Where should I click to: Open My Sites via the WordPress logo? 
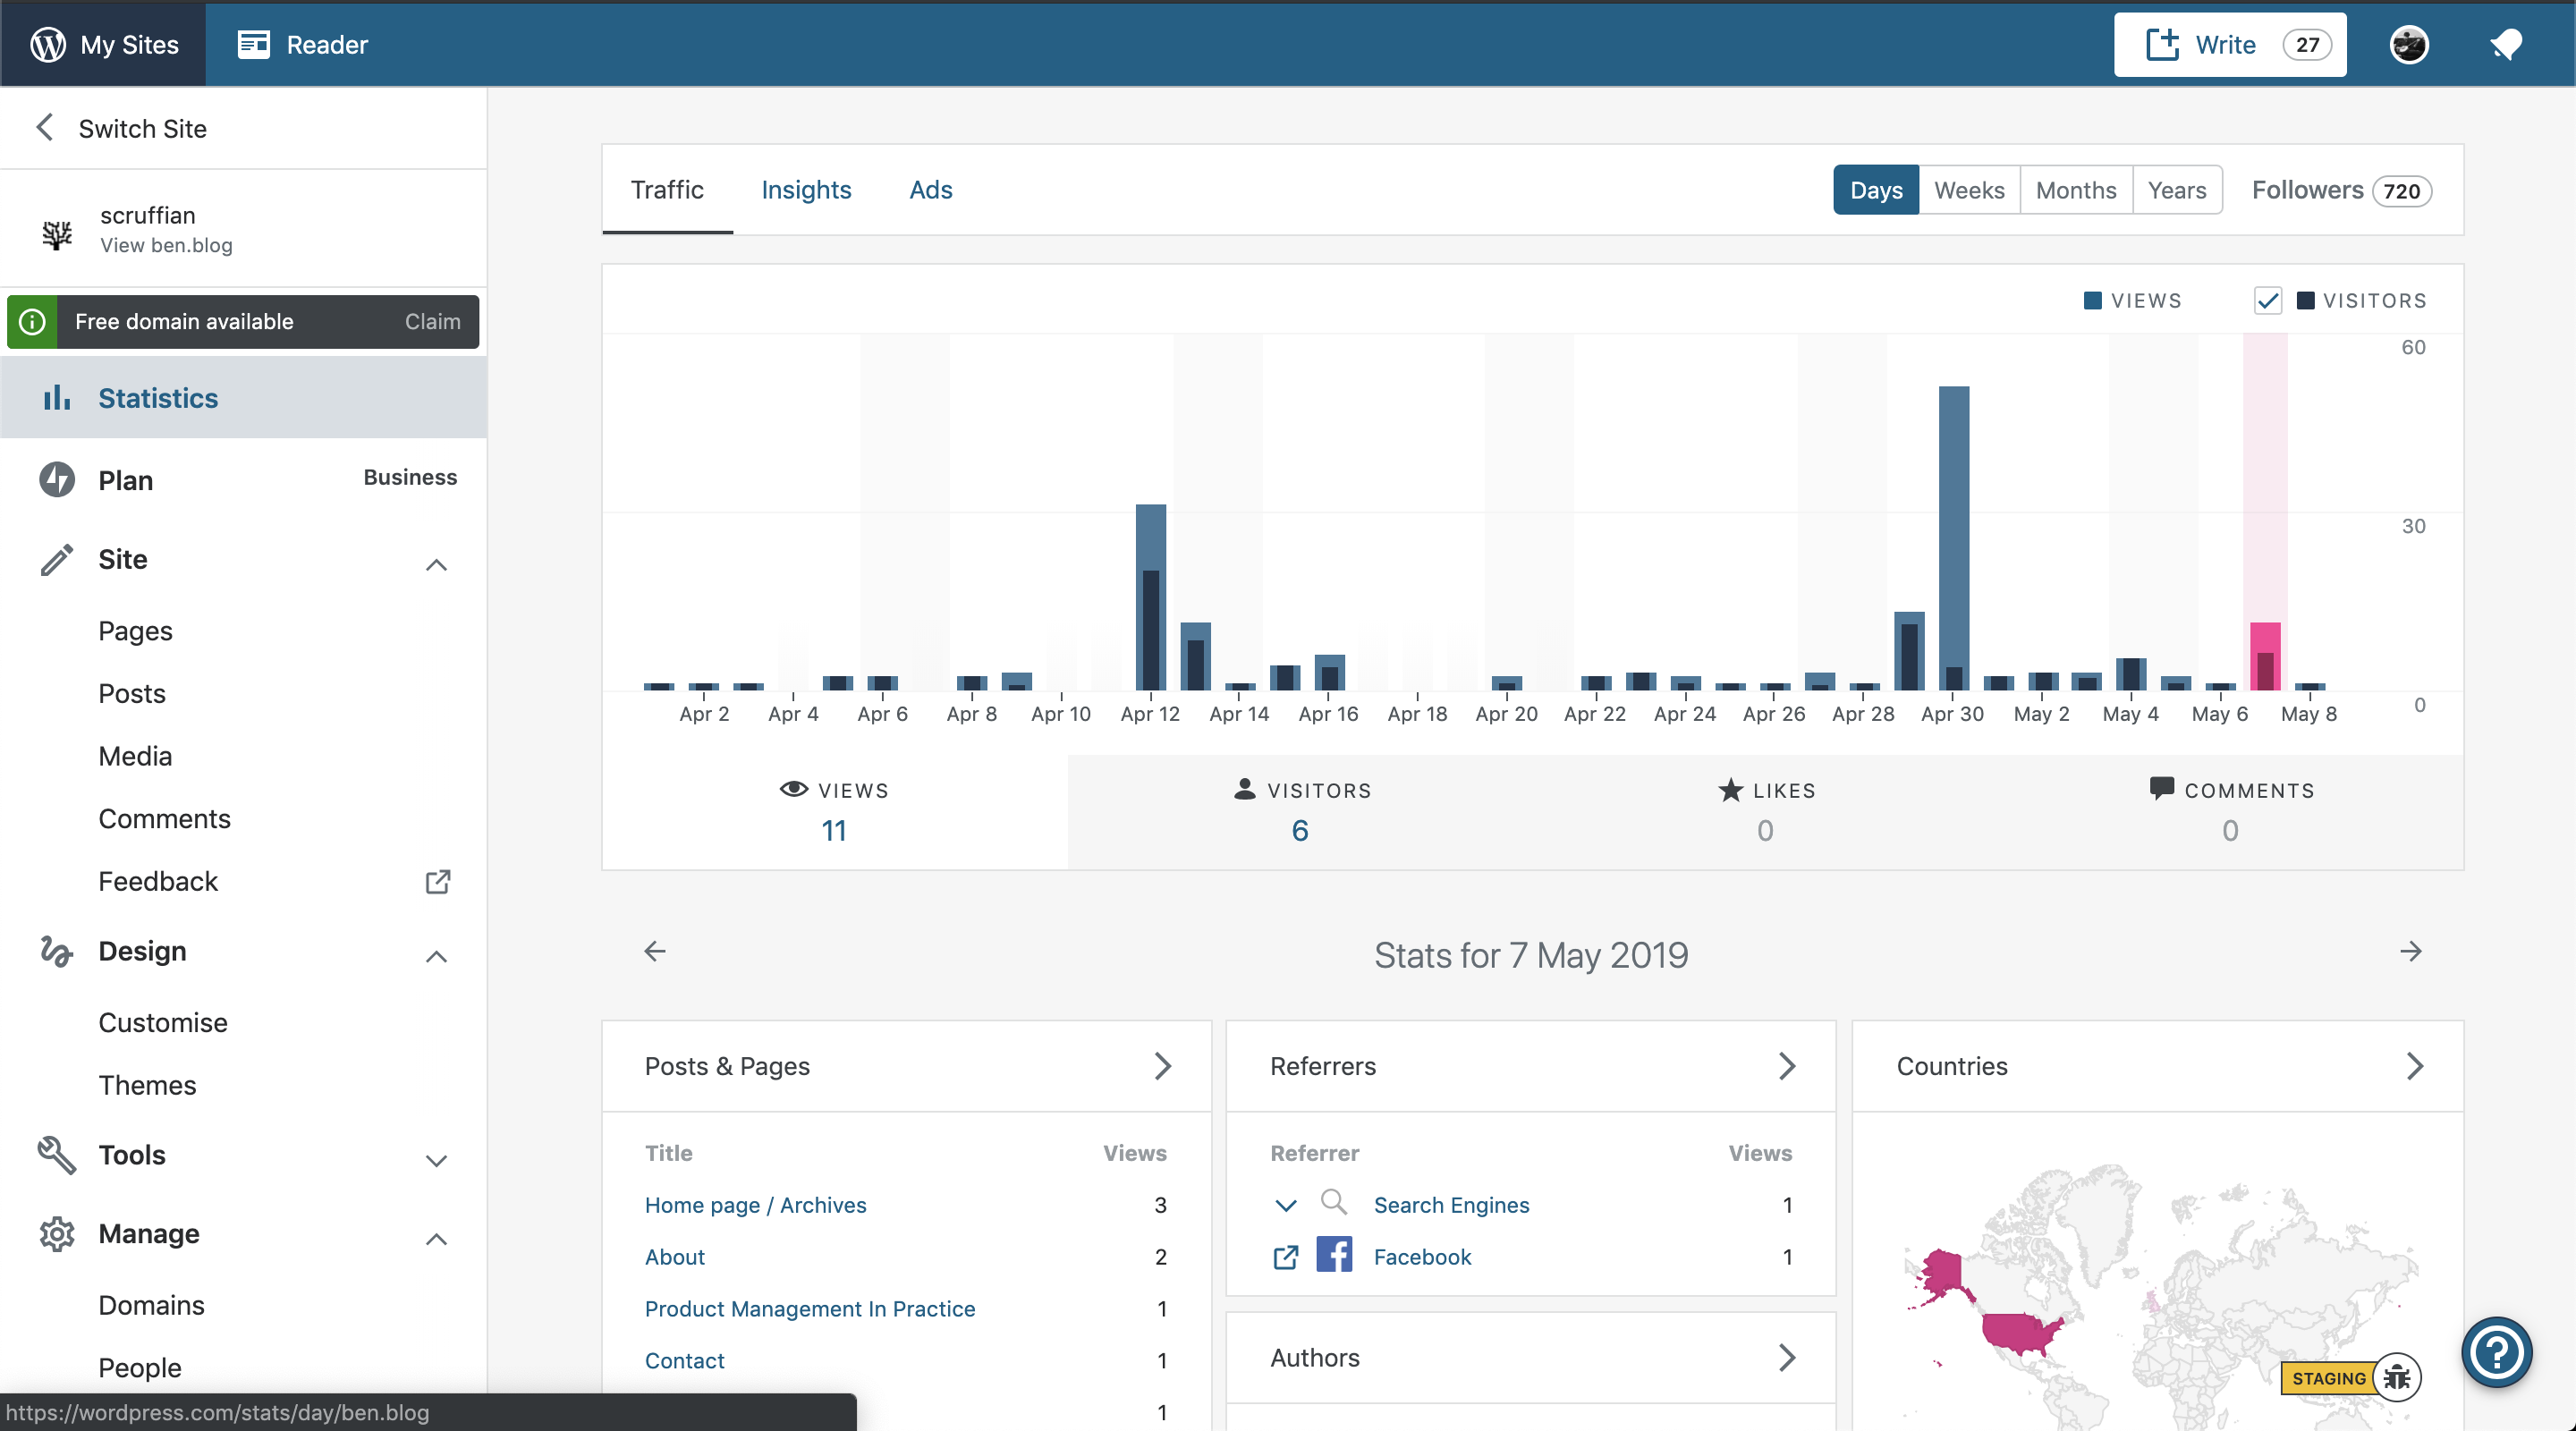pyautogui.click(x=48, y=44)
